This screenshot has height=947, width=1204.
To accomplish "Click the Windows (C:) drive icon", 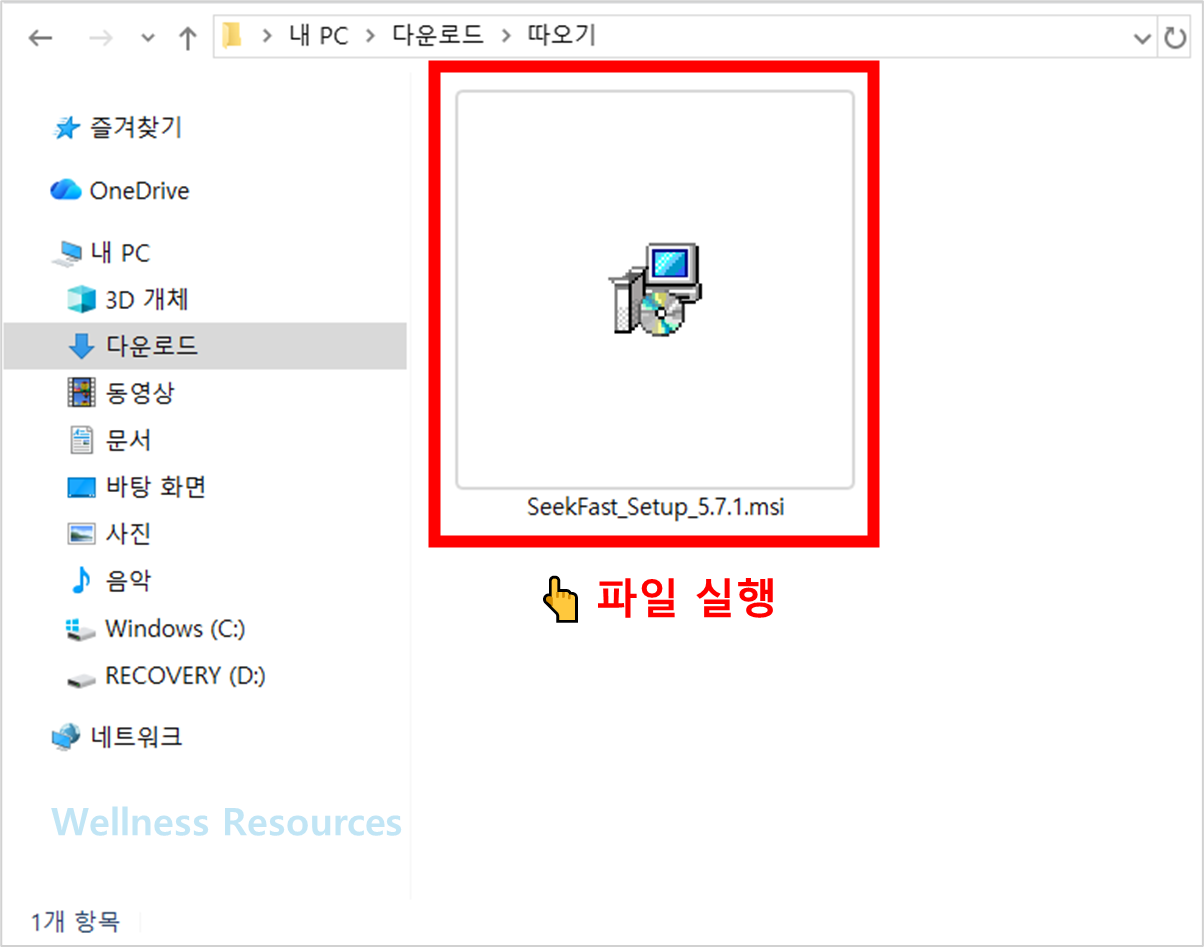I will [x=81, y=630].
